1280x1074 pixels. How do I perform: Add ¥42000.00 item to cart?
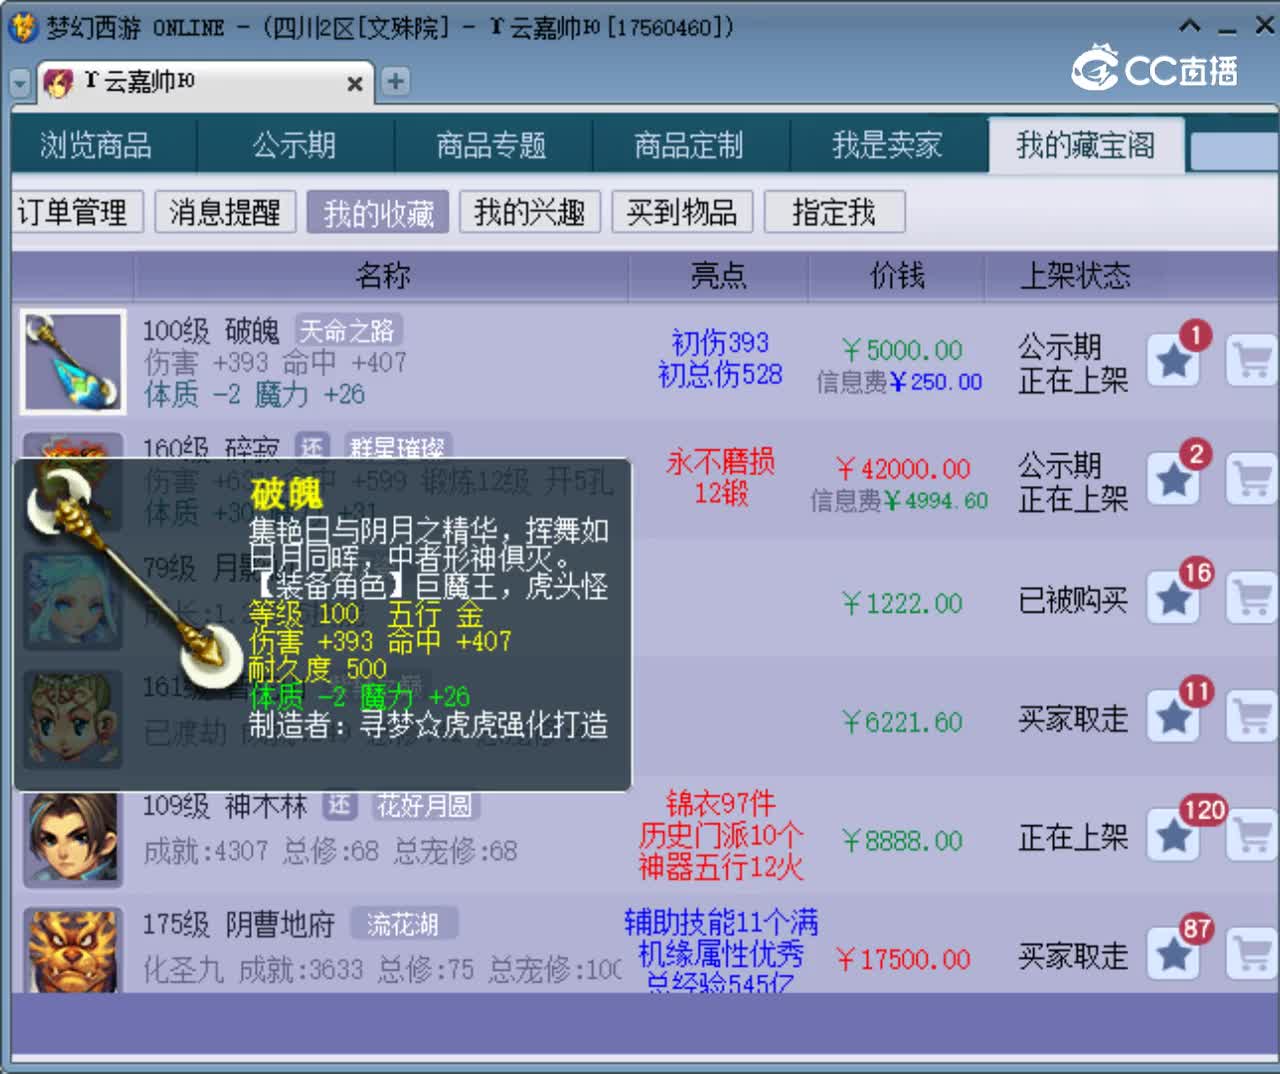1251,480
